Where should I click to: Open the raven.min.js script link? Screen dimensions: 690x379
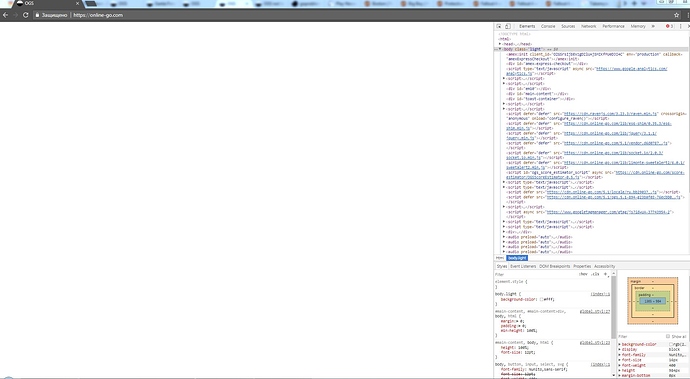tap(610, 114)
